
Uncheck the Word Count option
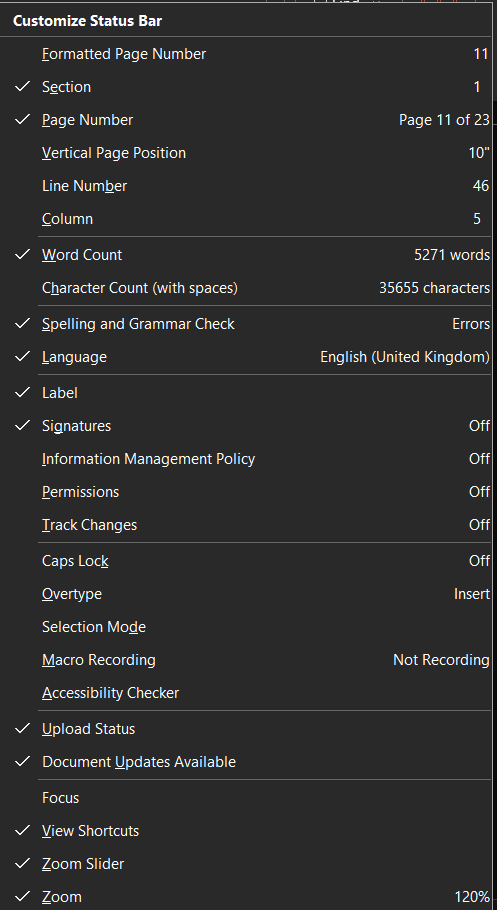tap(246, 255)
